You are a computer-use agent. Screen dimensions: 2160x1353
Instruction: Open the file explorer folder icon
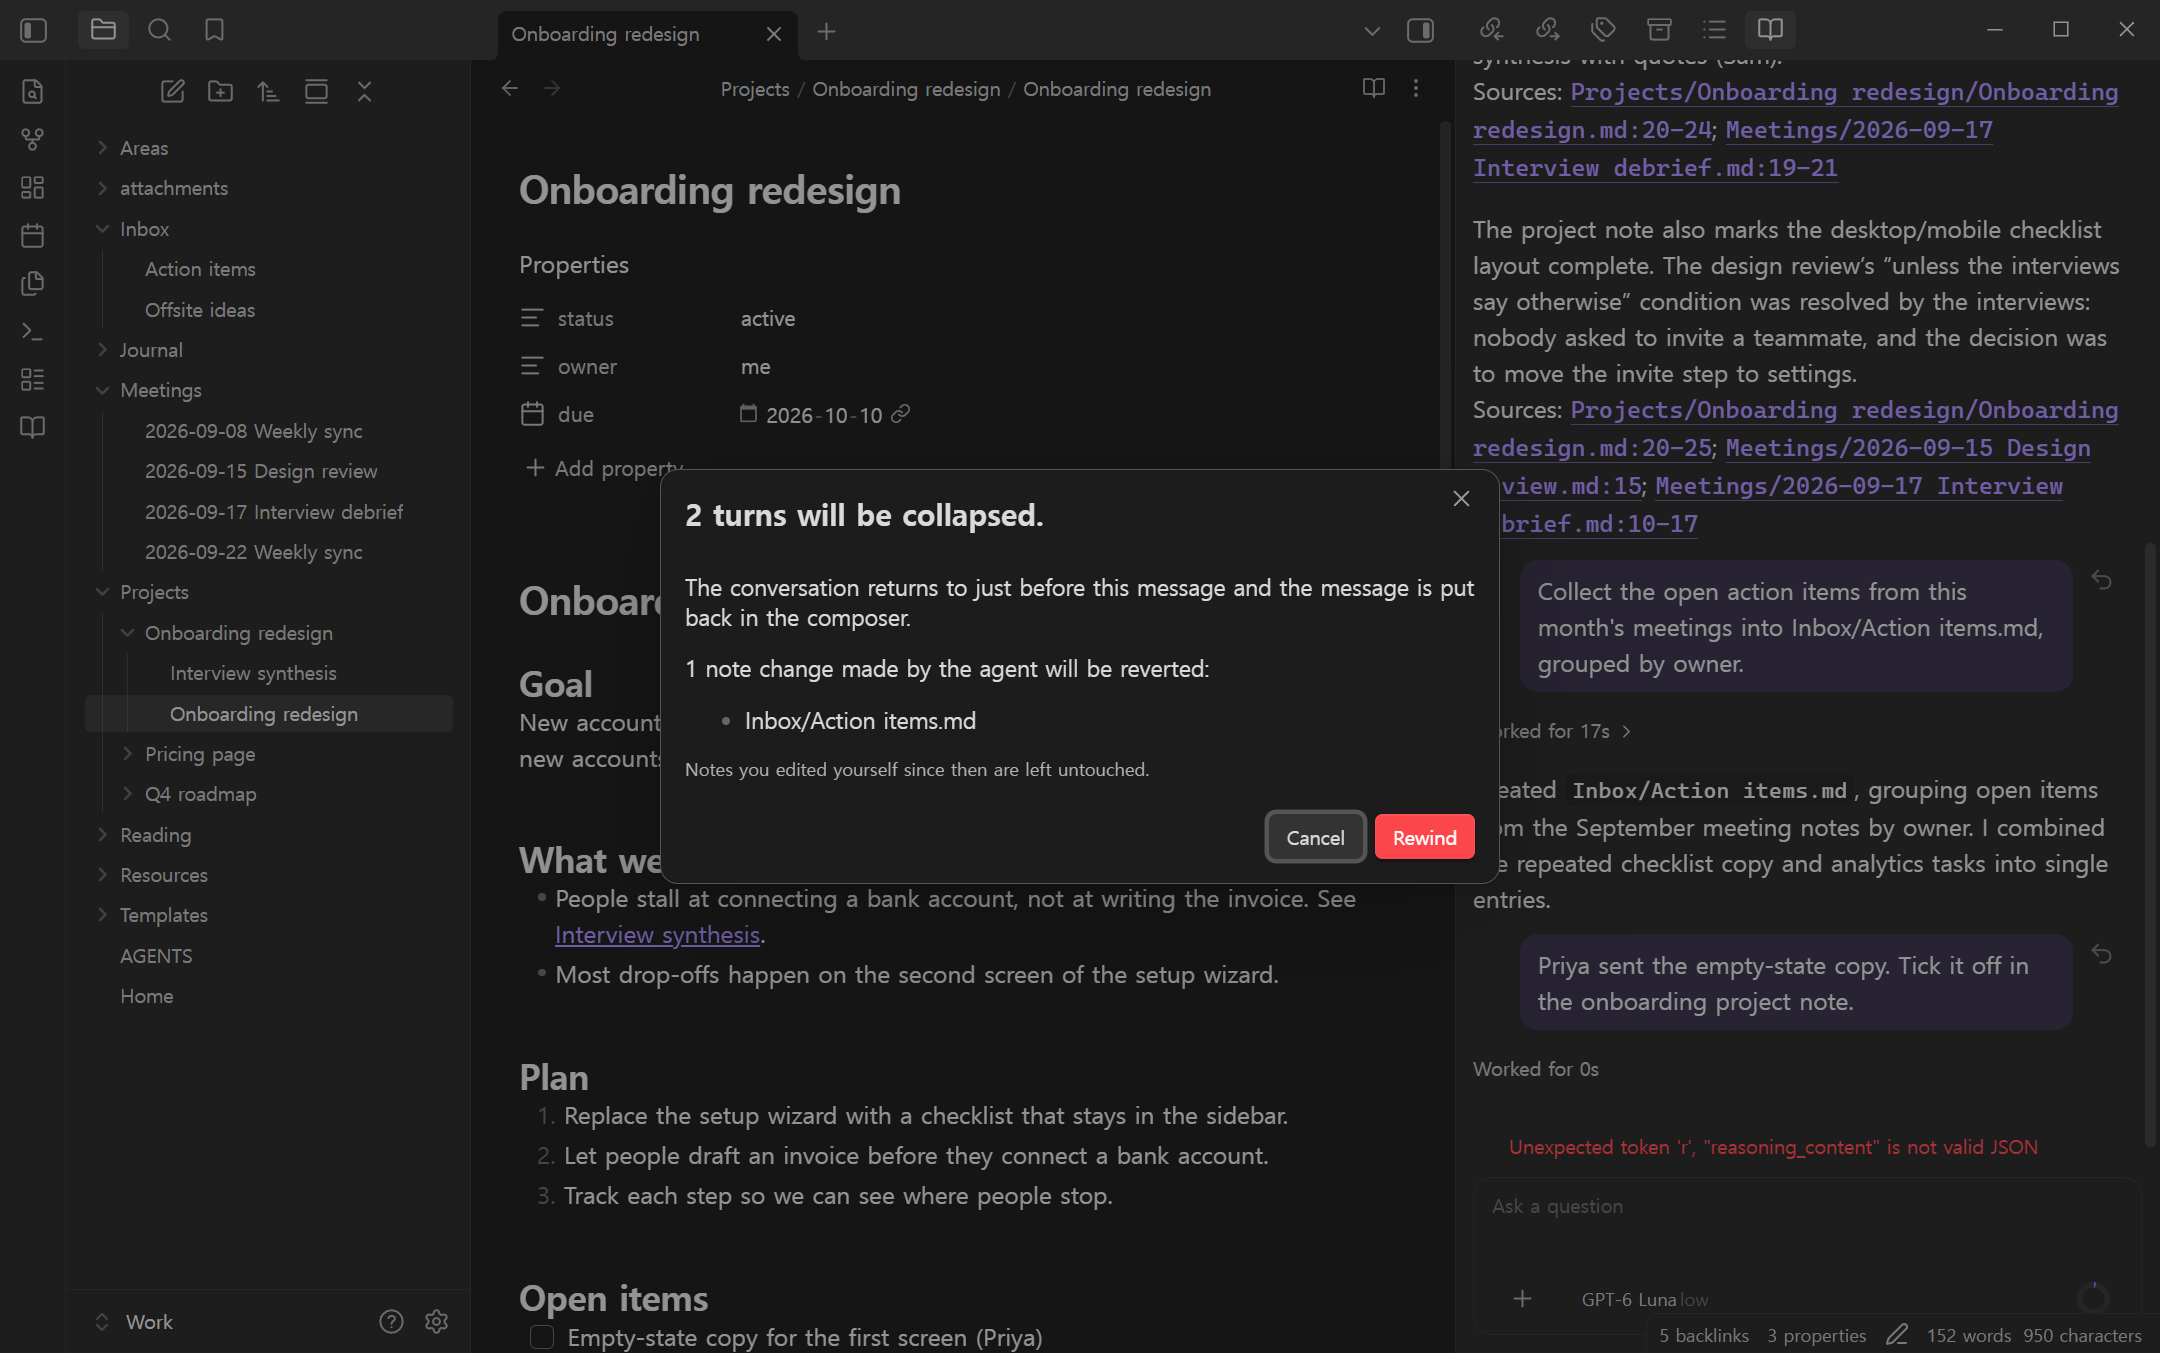(103, 30)
